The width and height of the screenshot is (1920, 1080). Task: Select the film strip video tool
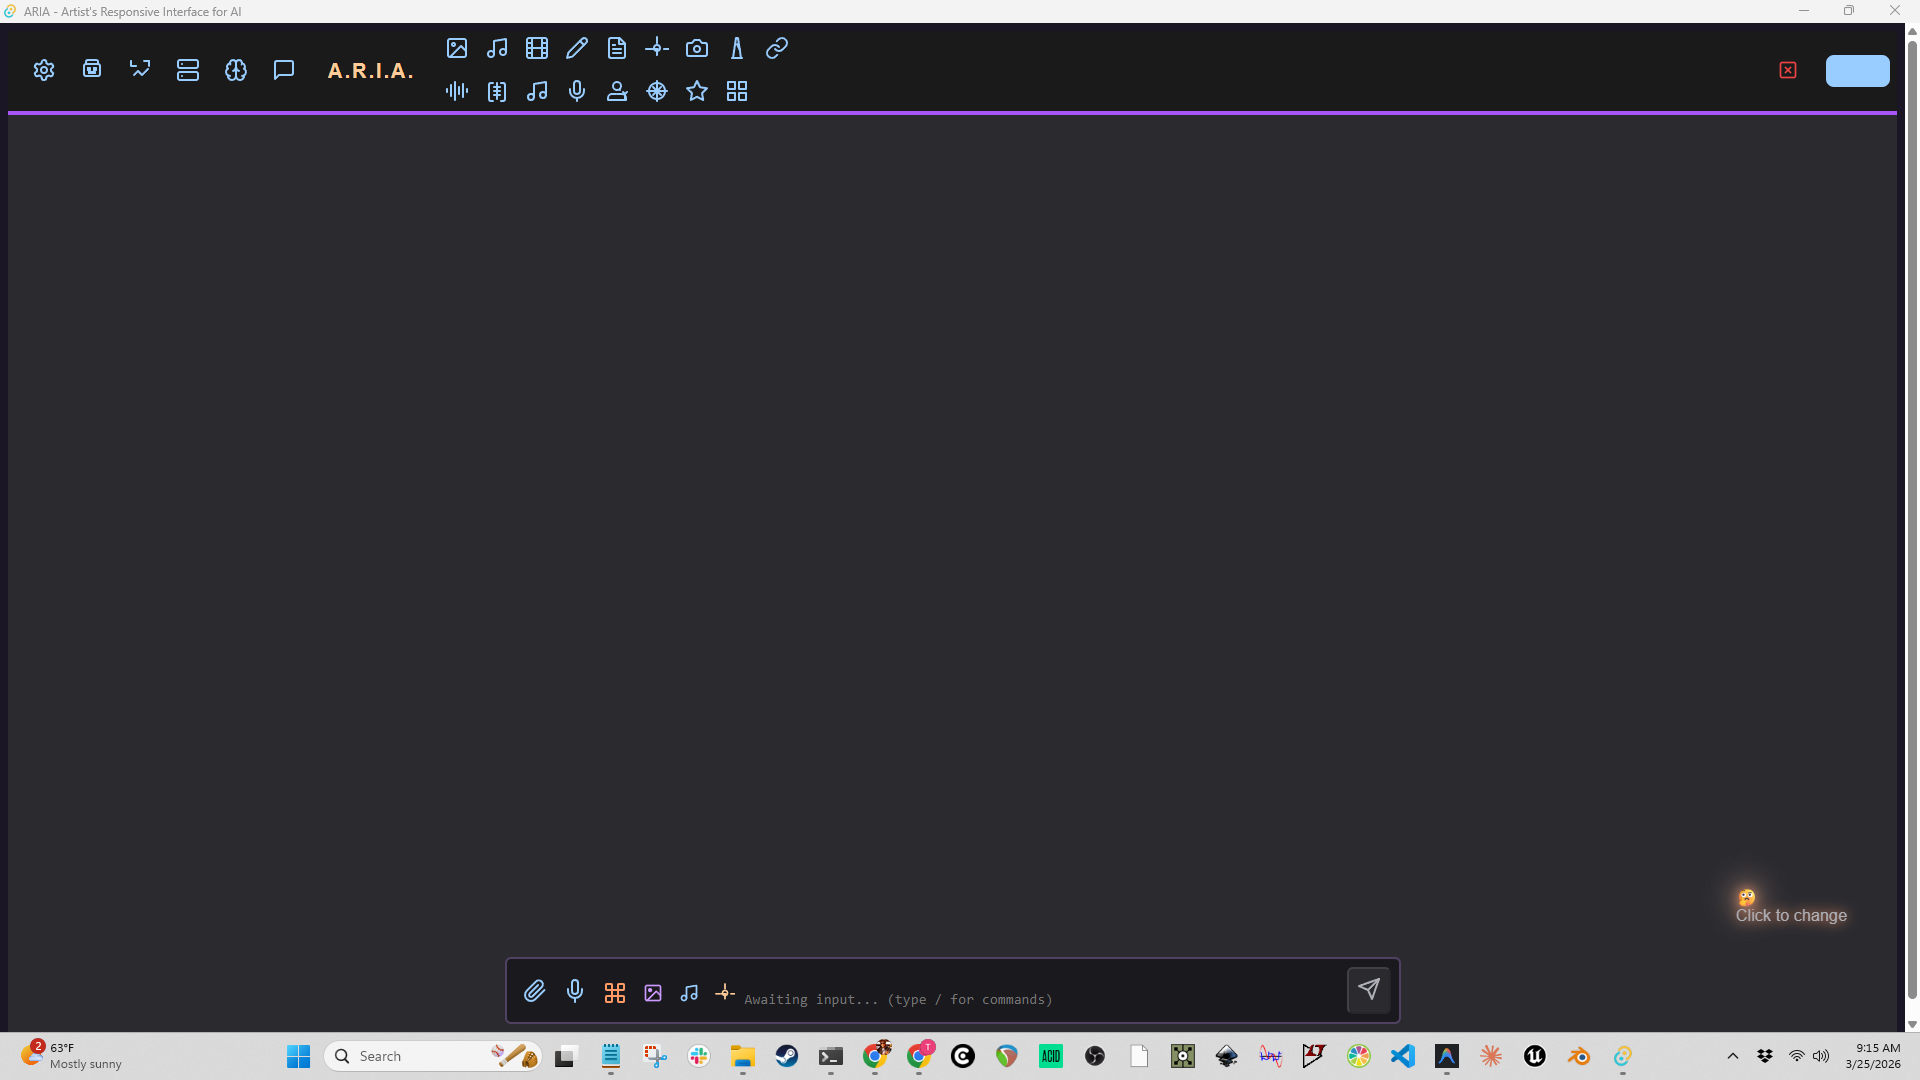click(537, 48)
